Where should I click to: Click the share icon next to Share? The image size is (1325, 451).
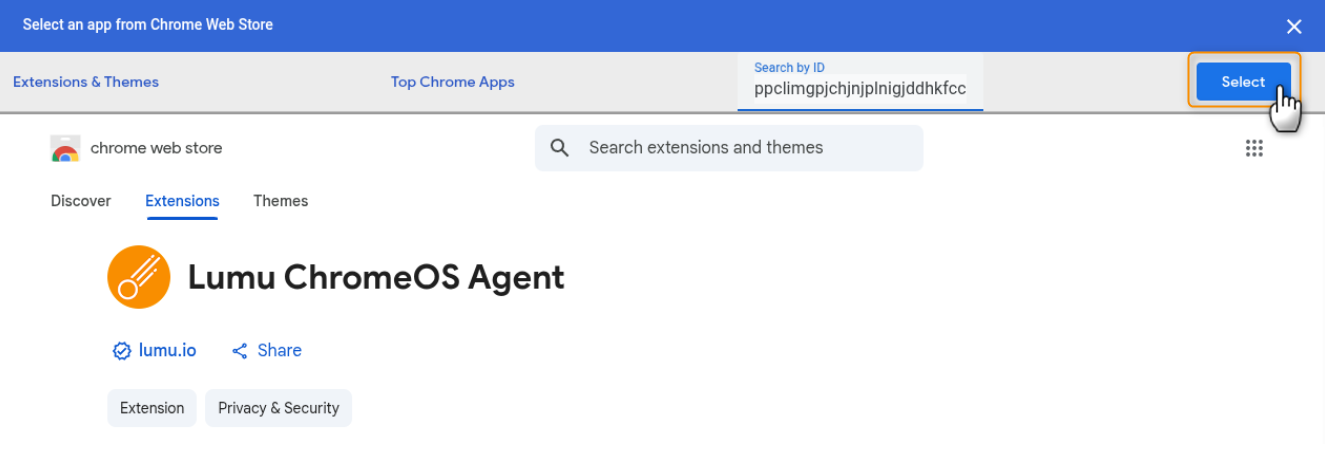click(x=240, y=351)
